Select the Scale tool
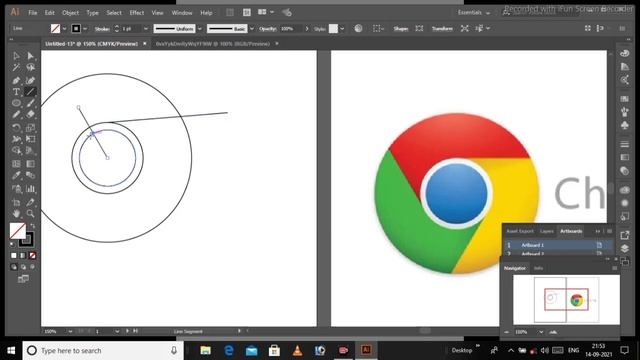 tap(31, 128)
